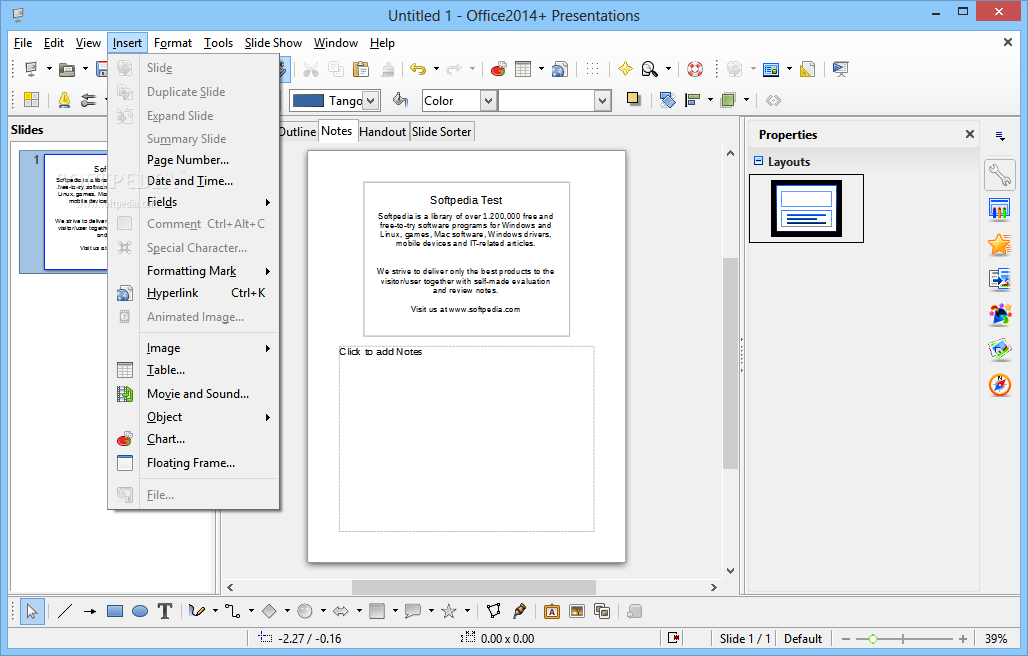Open the Slide Show menu
Screen dimensions: 1028x656
click(x=273, y=43)
